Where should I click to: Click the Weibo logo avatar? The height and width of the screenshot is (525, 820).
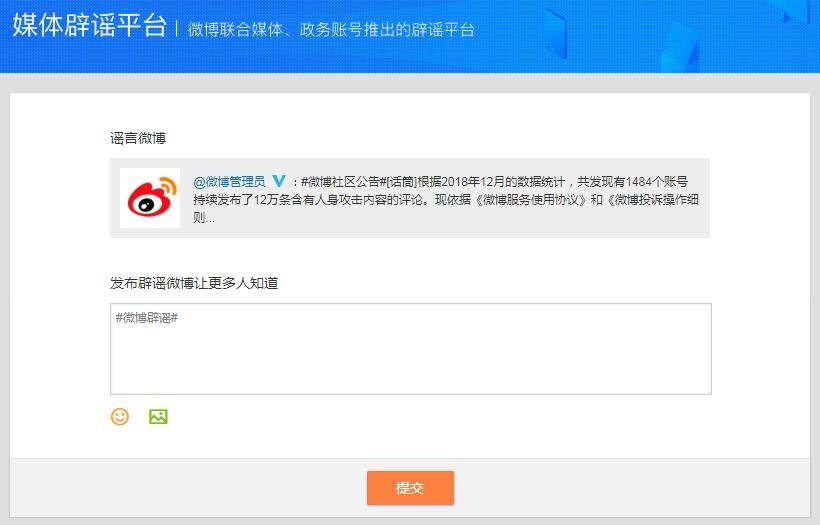click(x=150, y=198)
